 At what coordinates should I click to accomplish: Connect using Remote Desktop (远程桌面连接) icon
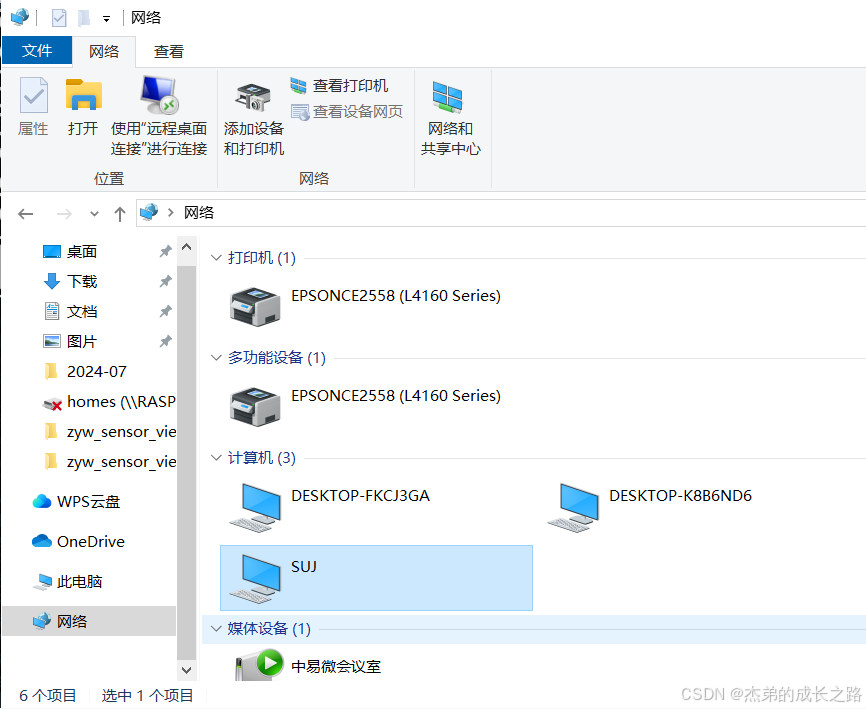(159, 116)
